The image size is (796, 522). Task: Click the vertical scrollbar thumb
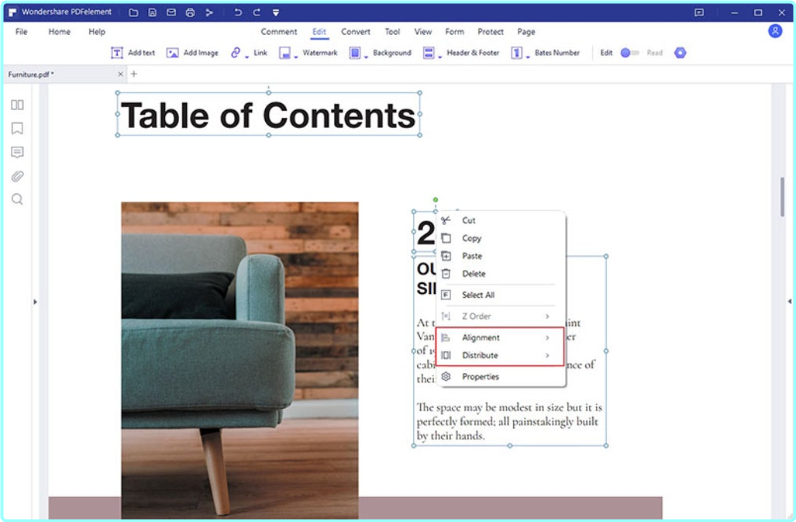(782, 196)
